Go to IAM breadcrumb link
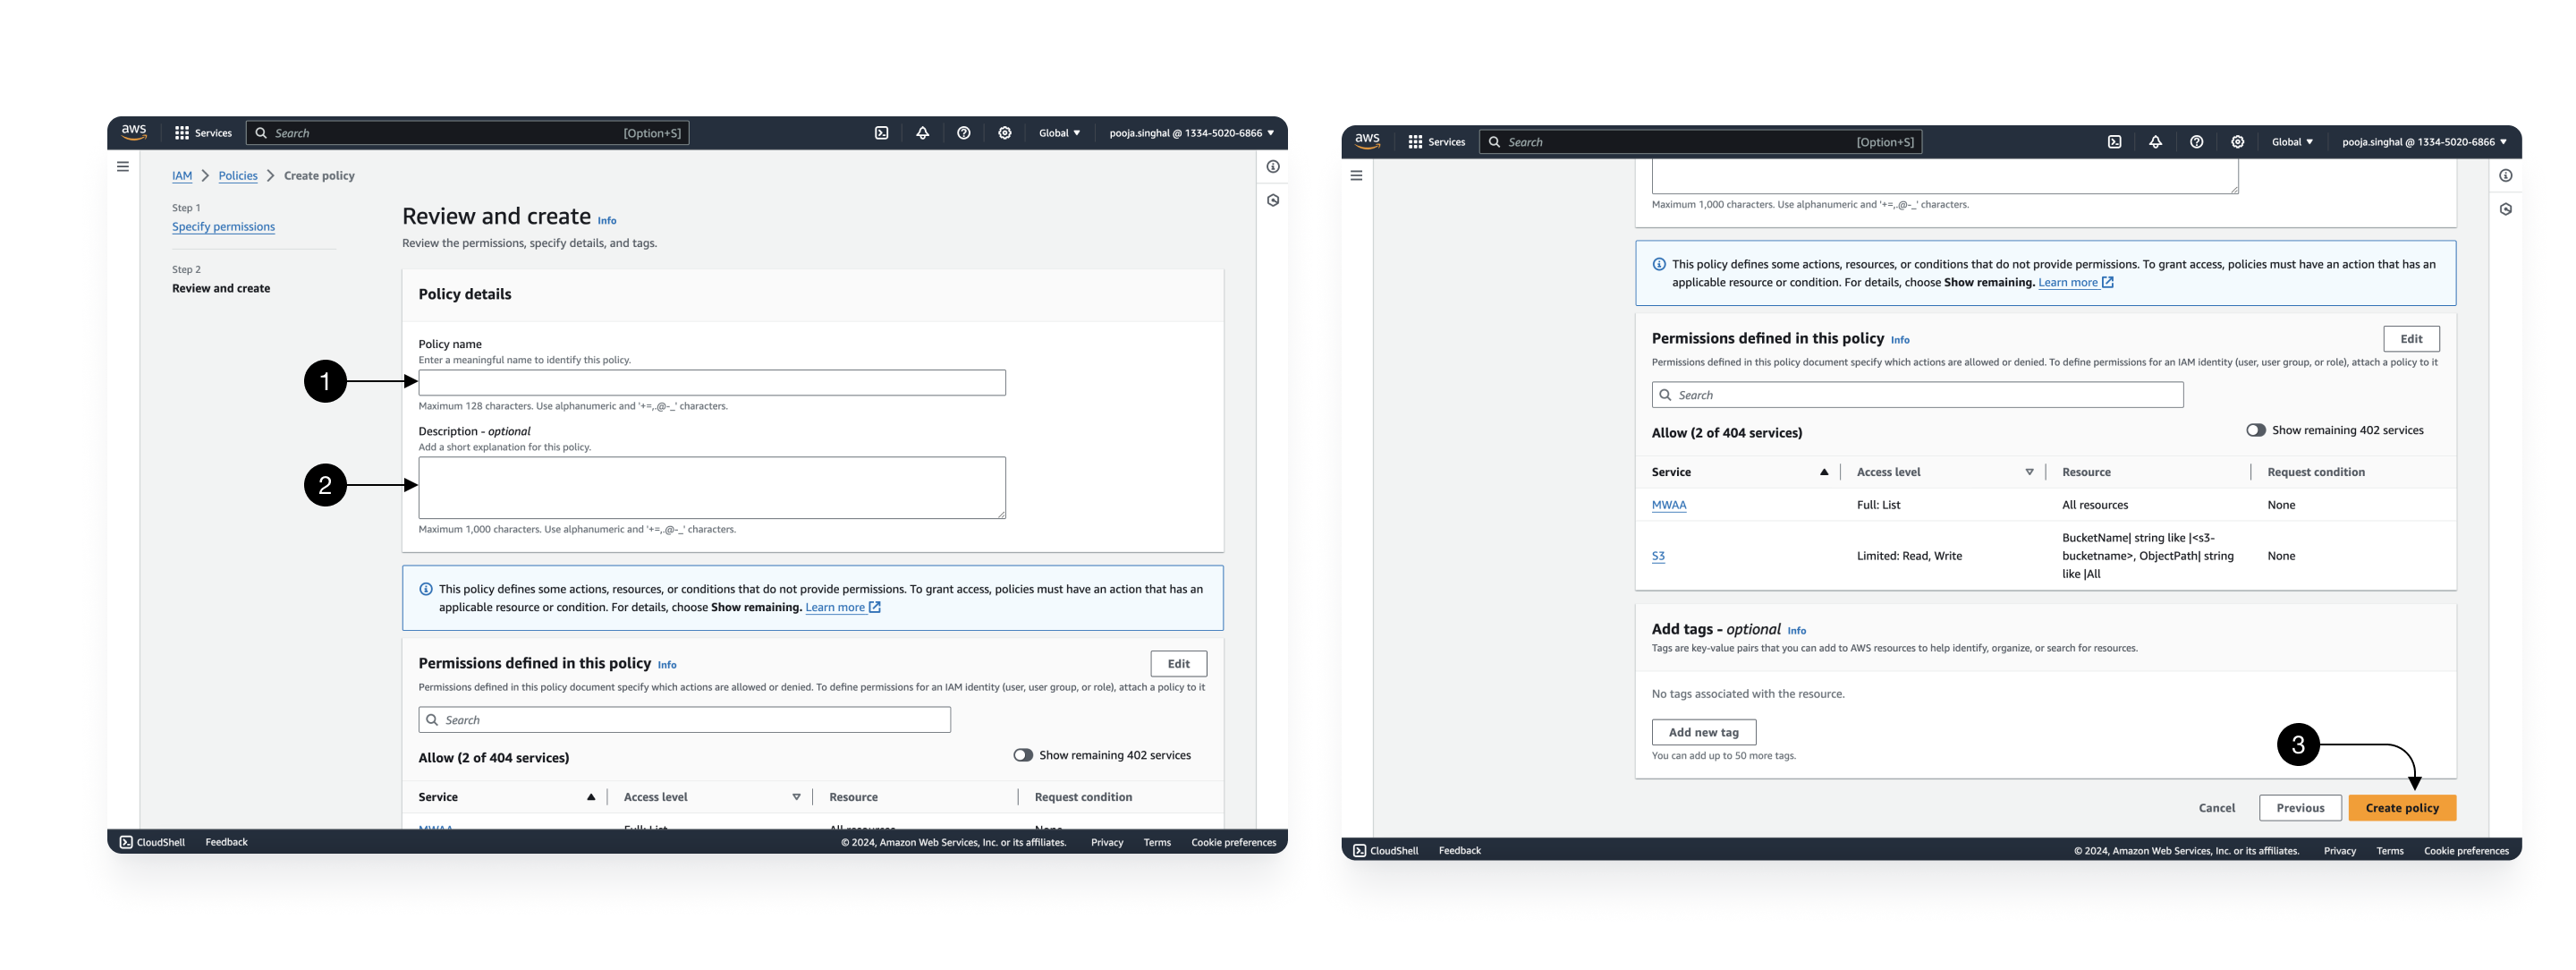The height and width of the screenshot is (970, 2576). [x=181, y=176]
